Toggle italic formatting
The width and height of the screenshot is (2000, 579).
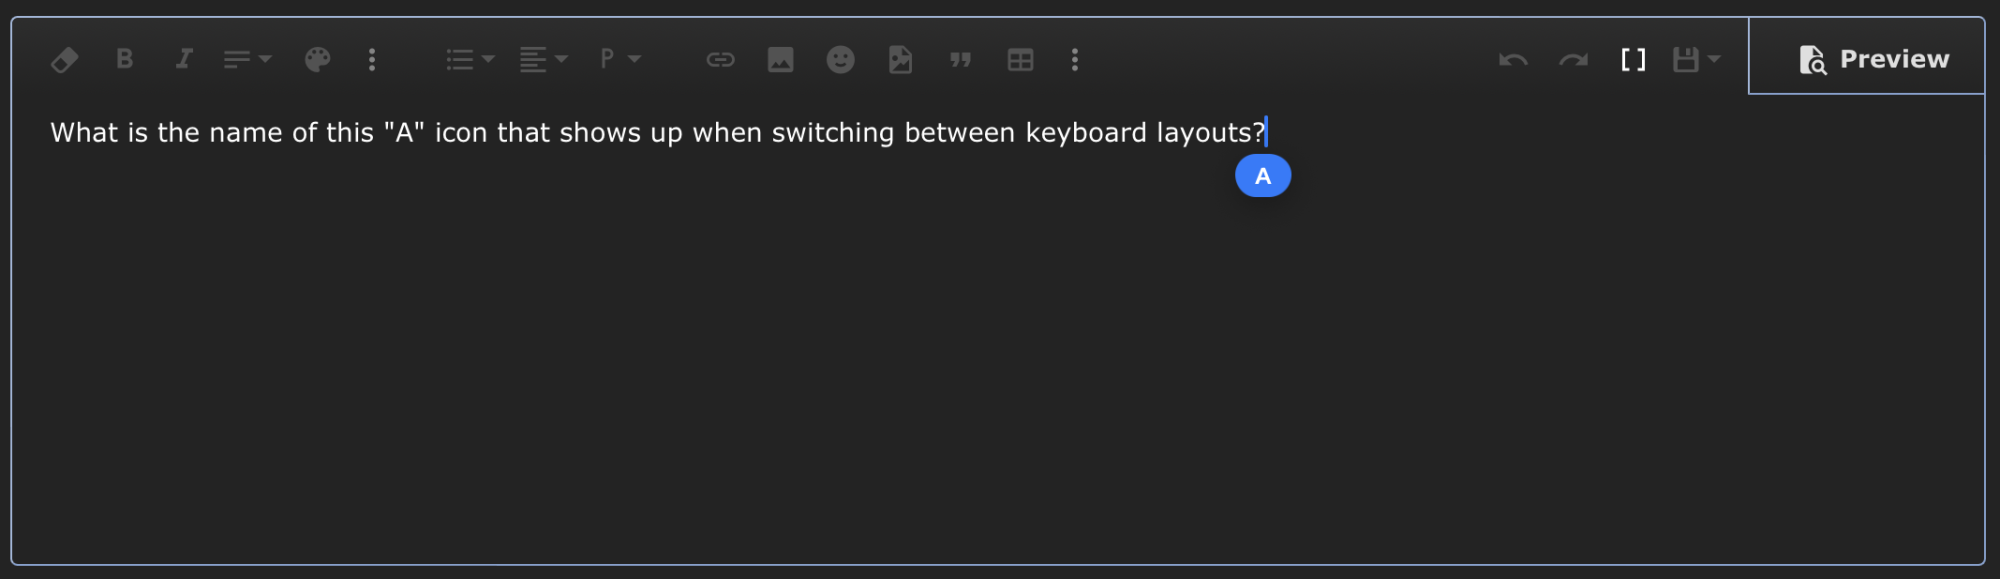[x=184, y=59]
